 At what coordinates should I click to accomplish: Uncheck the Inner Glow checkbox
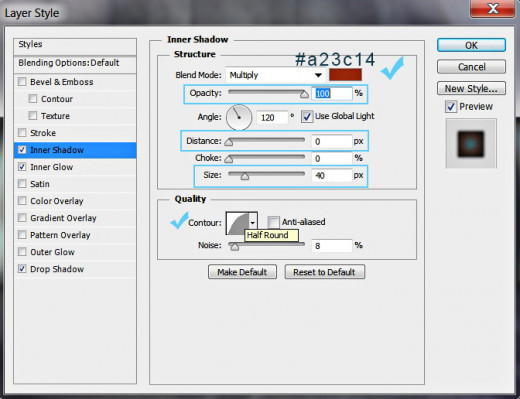click(x=22, y=167)
